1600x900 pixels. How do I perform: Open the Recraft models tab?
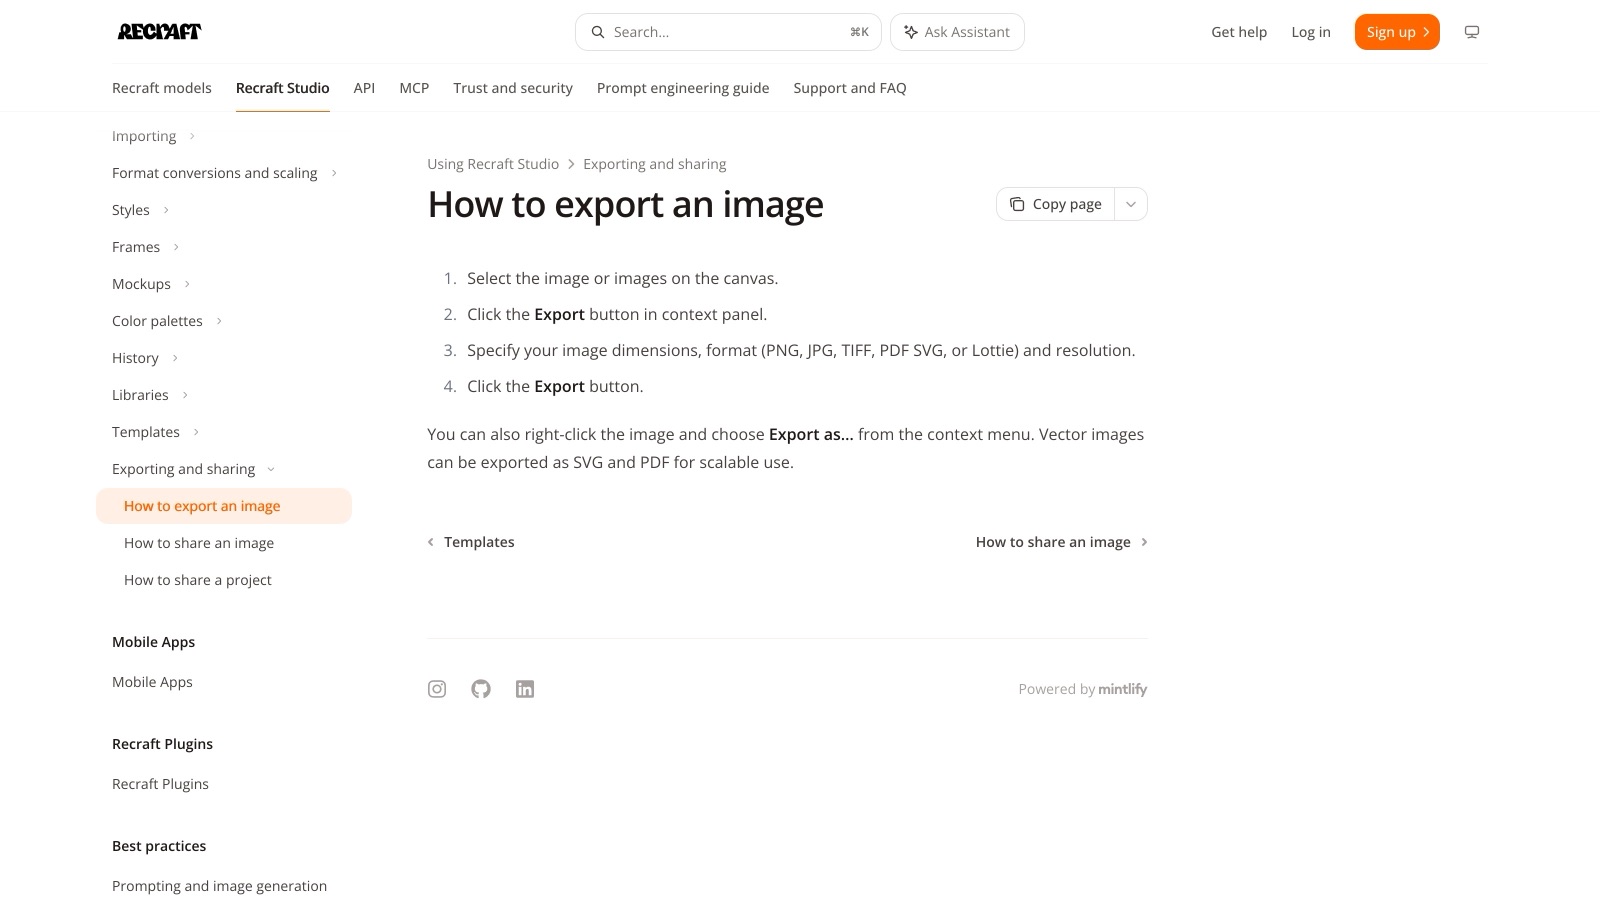(162, 88)
